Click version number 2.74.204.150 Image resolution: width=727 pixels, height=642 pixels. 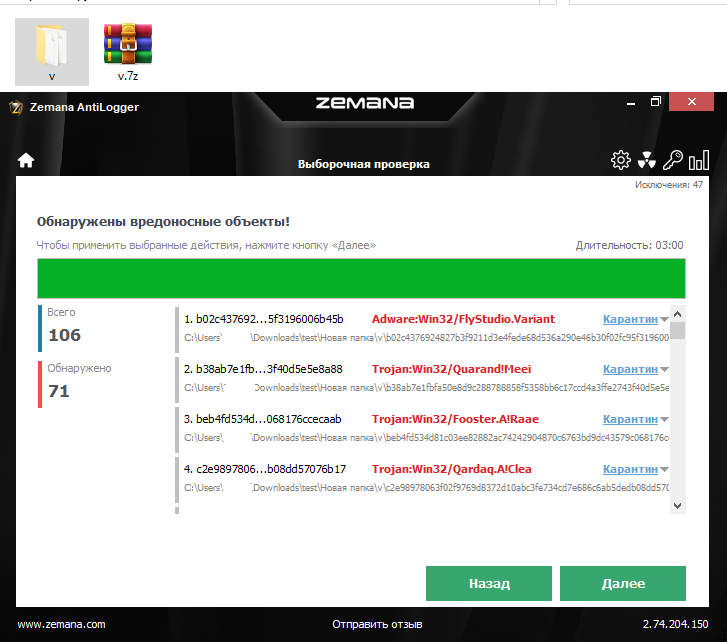coord(675,624)
